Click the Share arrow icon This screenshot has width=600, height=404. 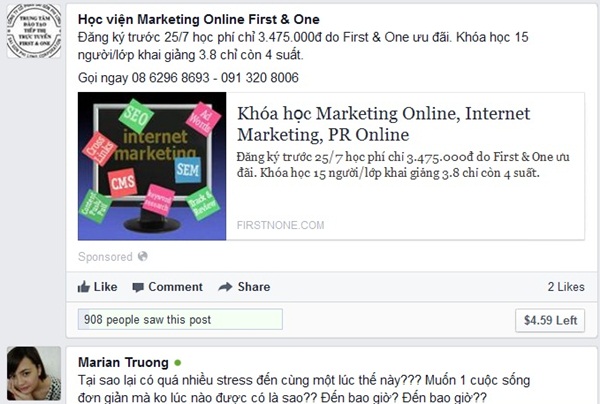(225, 287)
